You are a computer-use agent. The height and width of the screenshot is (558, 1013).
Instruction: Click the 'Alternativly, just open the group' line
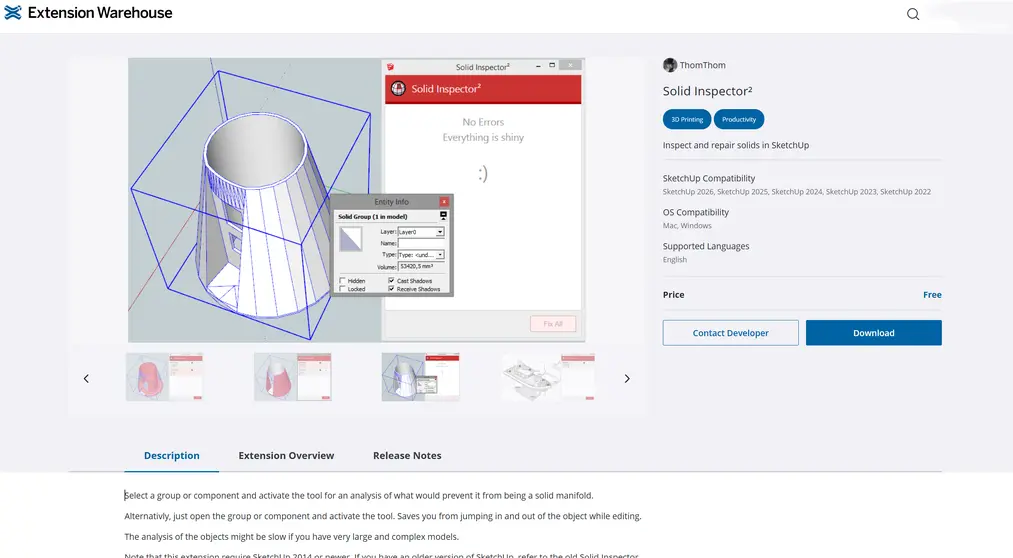pos(382,516)
